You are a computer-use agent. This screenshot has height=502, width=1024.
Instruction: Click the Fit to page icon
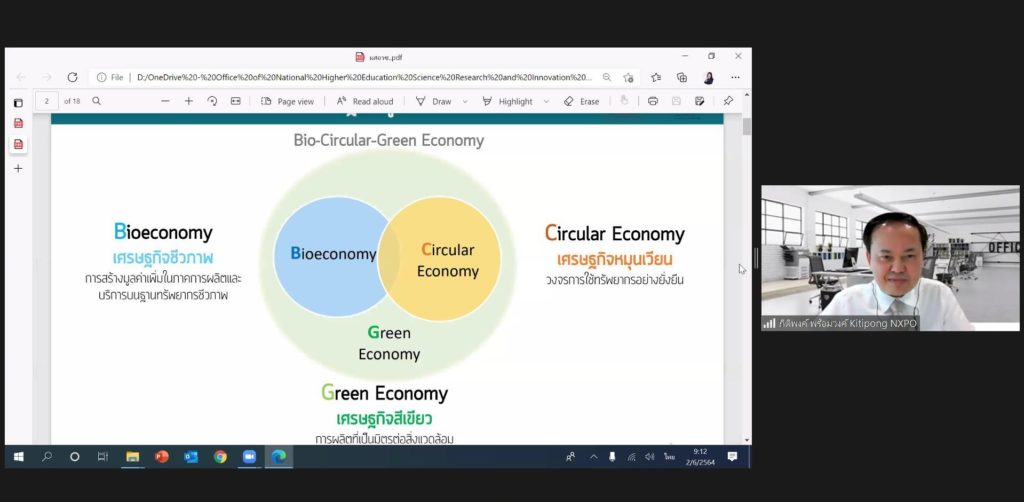click(x=236, y=101)
